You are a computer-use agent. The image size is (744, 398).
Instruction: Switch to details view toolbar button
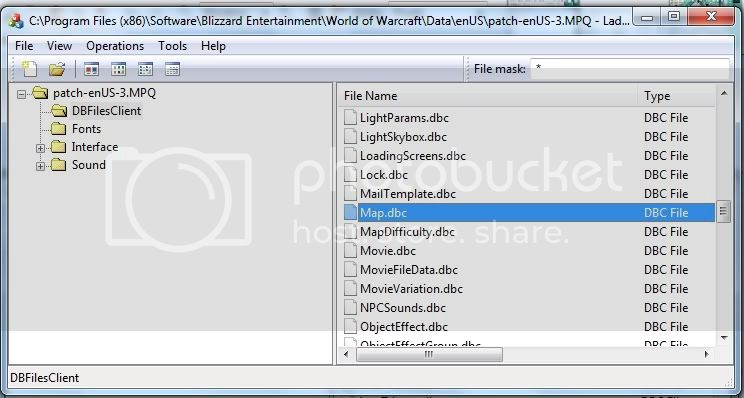point(172,69)
